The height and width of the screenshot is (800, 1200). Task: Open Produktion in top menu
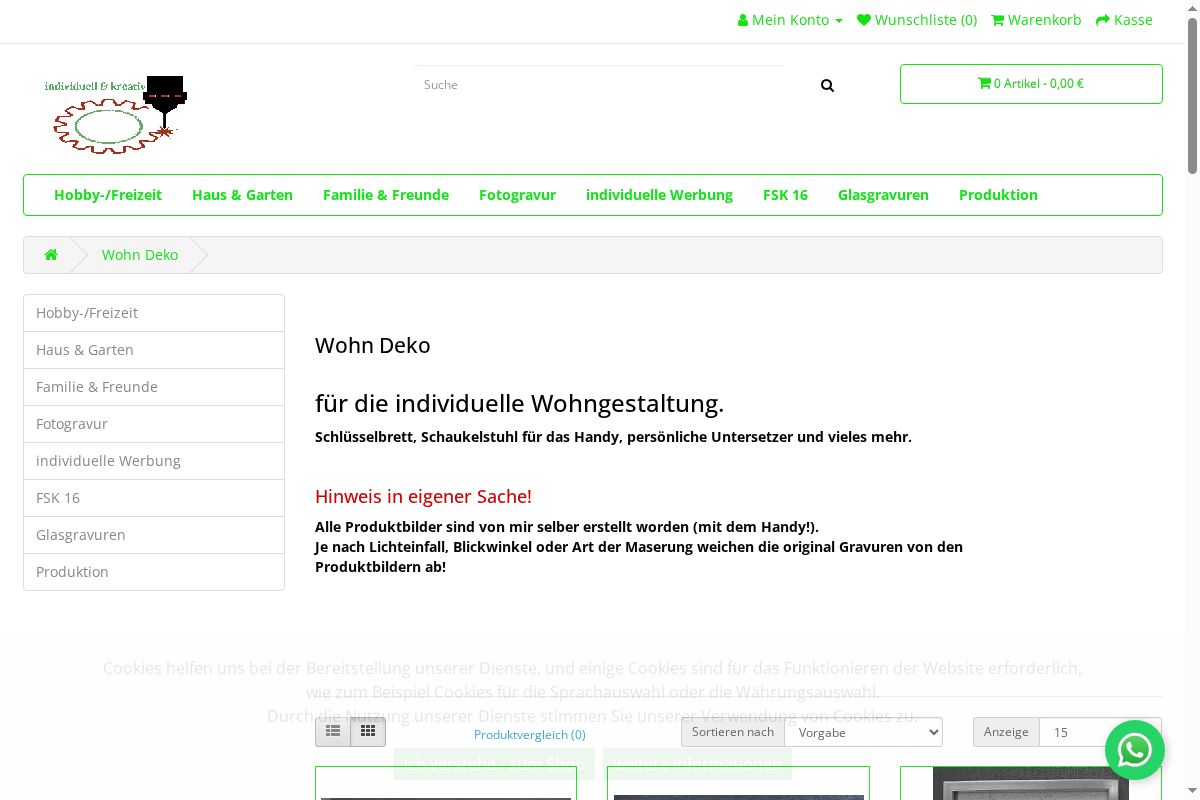tap(998, 195)
